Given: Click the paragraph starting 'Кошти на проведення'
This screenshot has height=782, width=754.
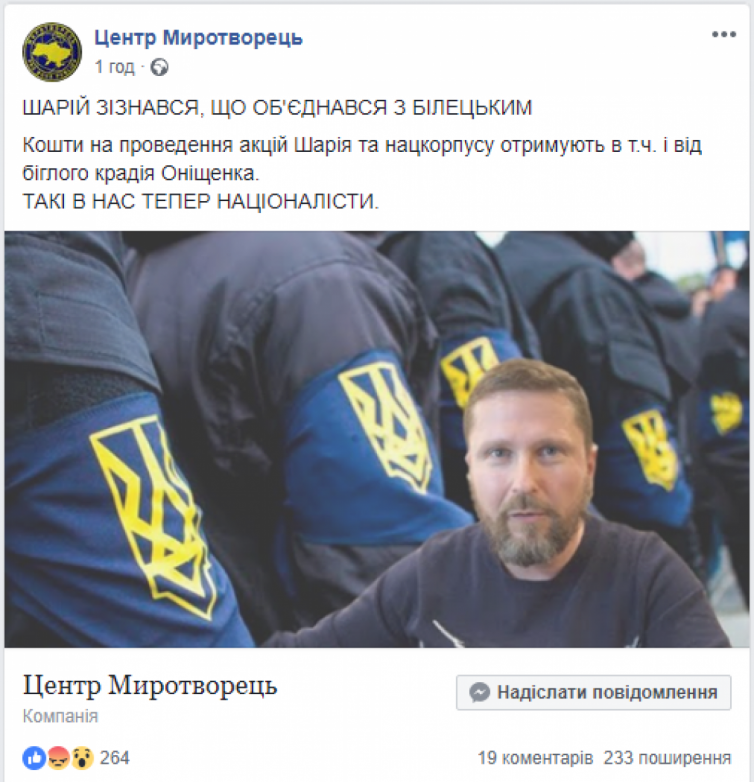Looking at the screenshot, I should coord(362,159).
